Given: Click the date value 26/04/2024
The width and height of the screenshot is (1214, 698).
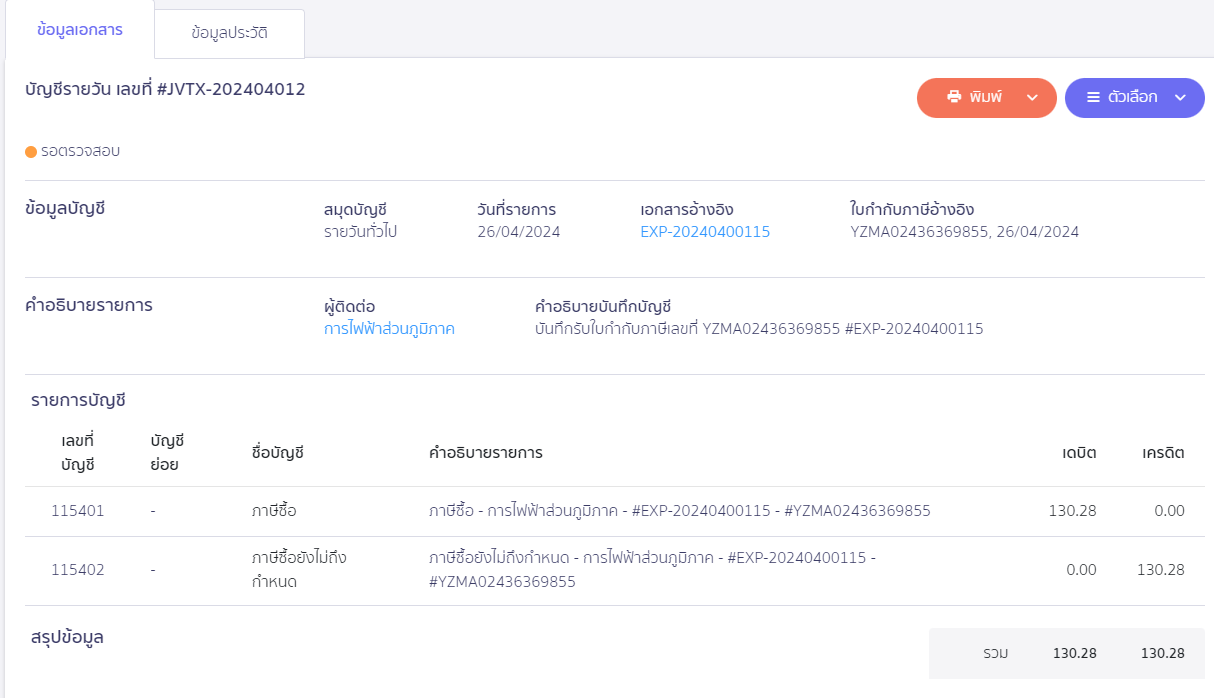Looking at the screenshot, I should click(519, 232).
